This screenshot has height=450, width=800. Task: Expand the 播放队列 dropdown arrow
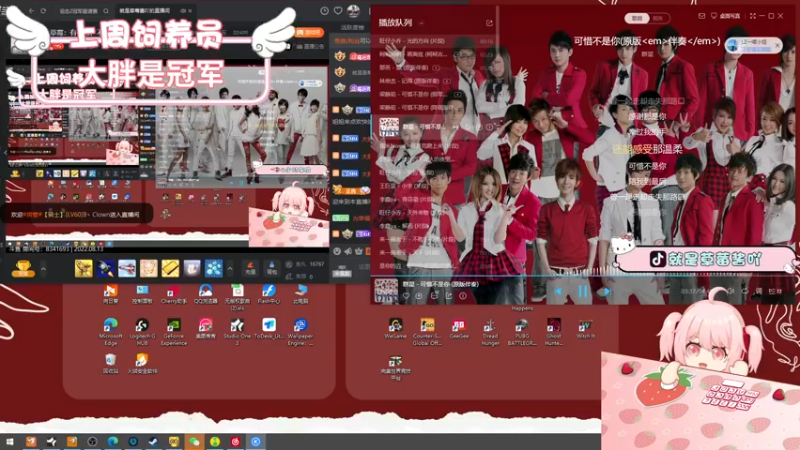point(421,23)
